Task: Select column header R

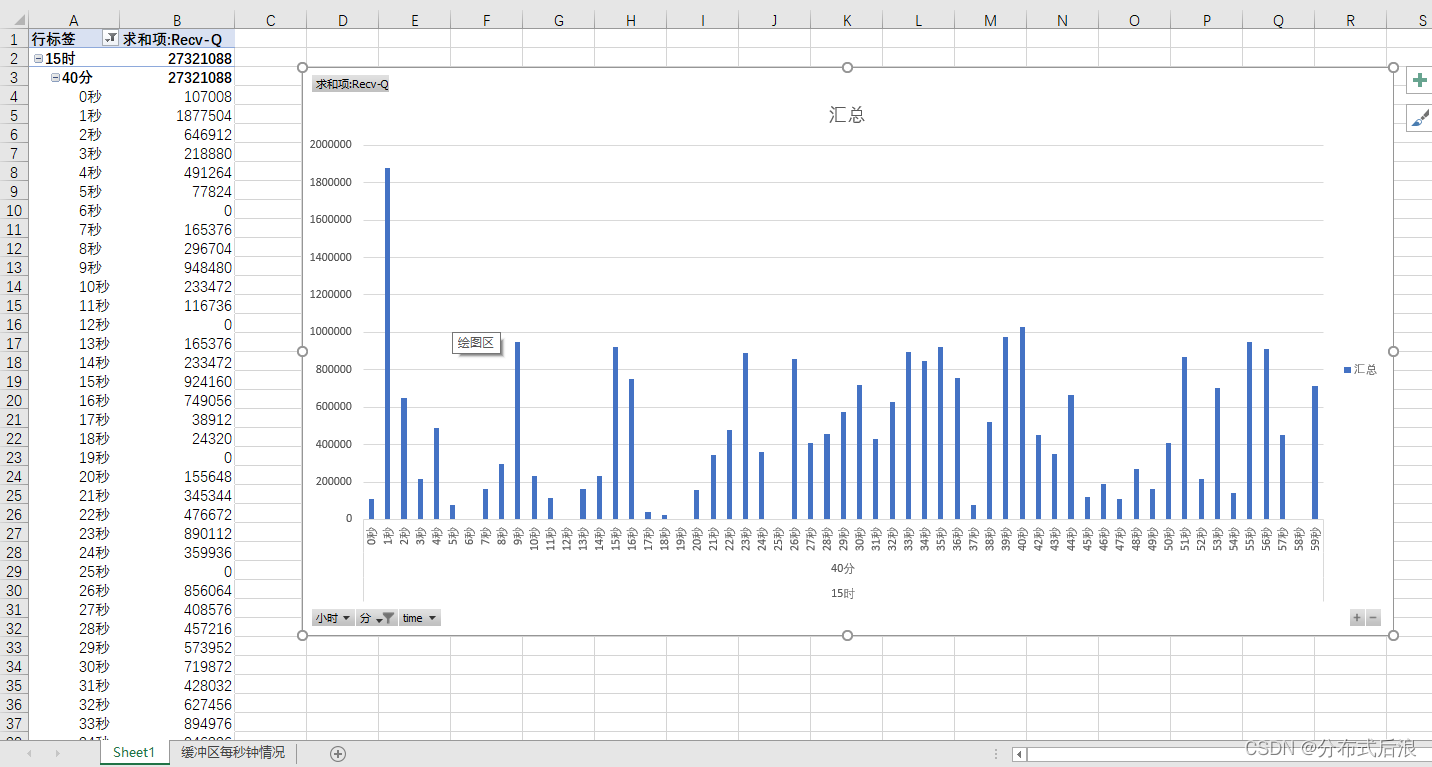Action: pyautogui.click(x=1350, y=20)
